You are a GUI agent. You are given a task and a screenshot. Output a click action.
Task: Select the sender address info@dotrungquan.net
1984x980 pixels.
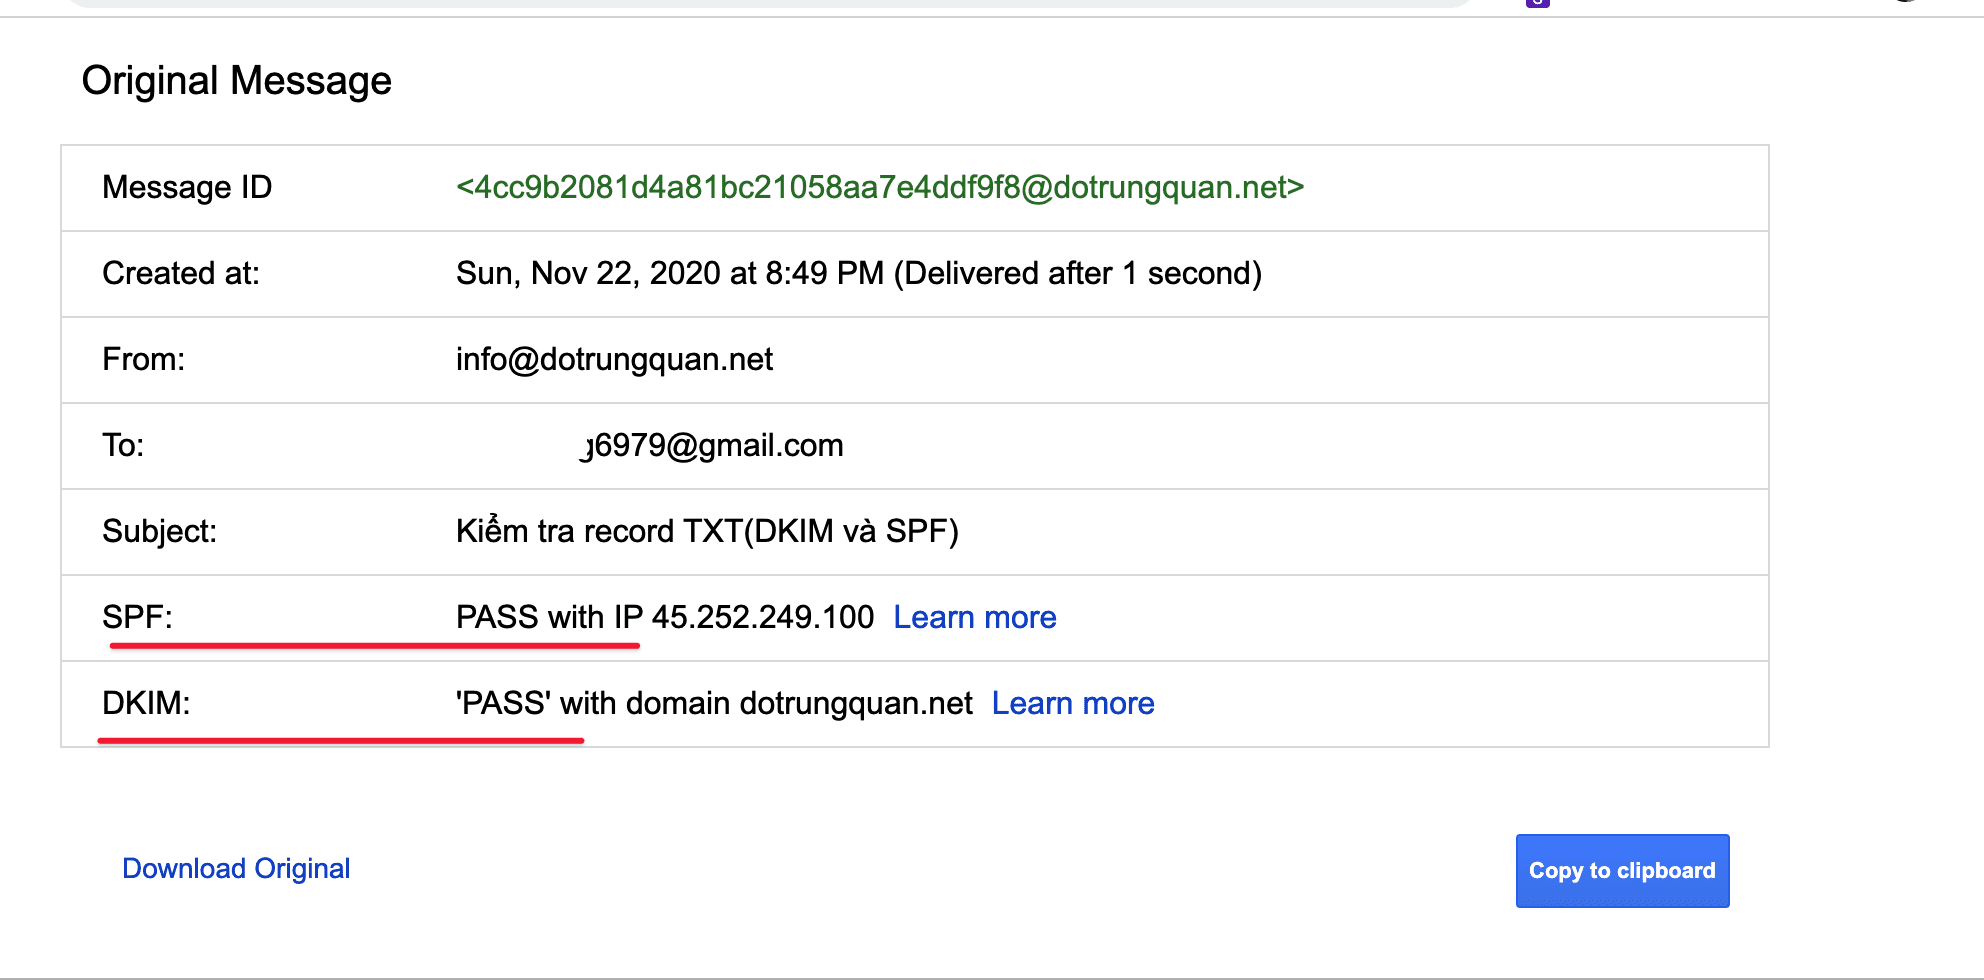(614, 359)
